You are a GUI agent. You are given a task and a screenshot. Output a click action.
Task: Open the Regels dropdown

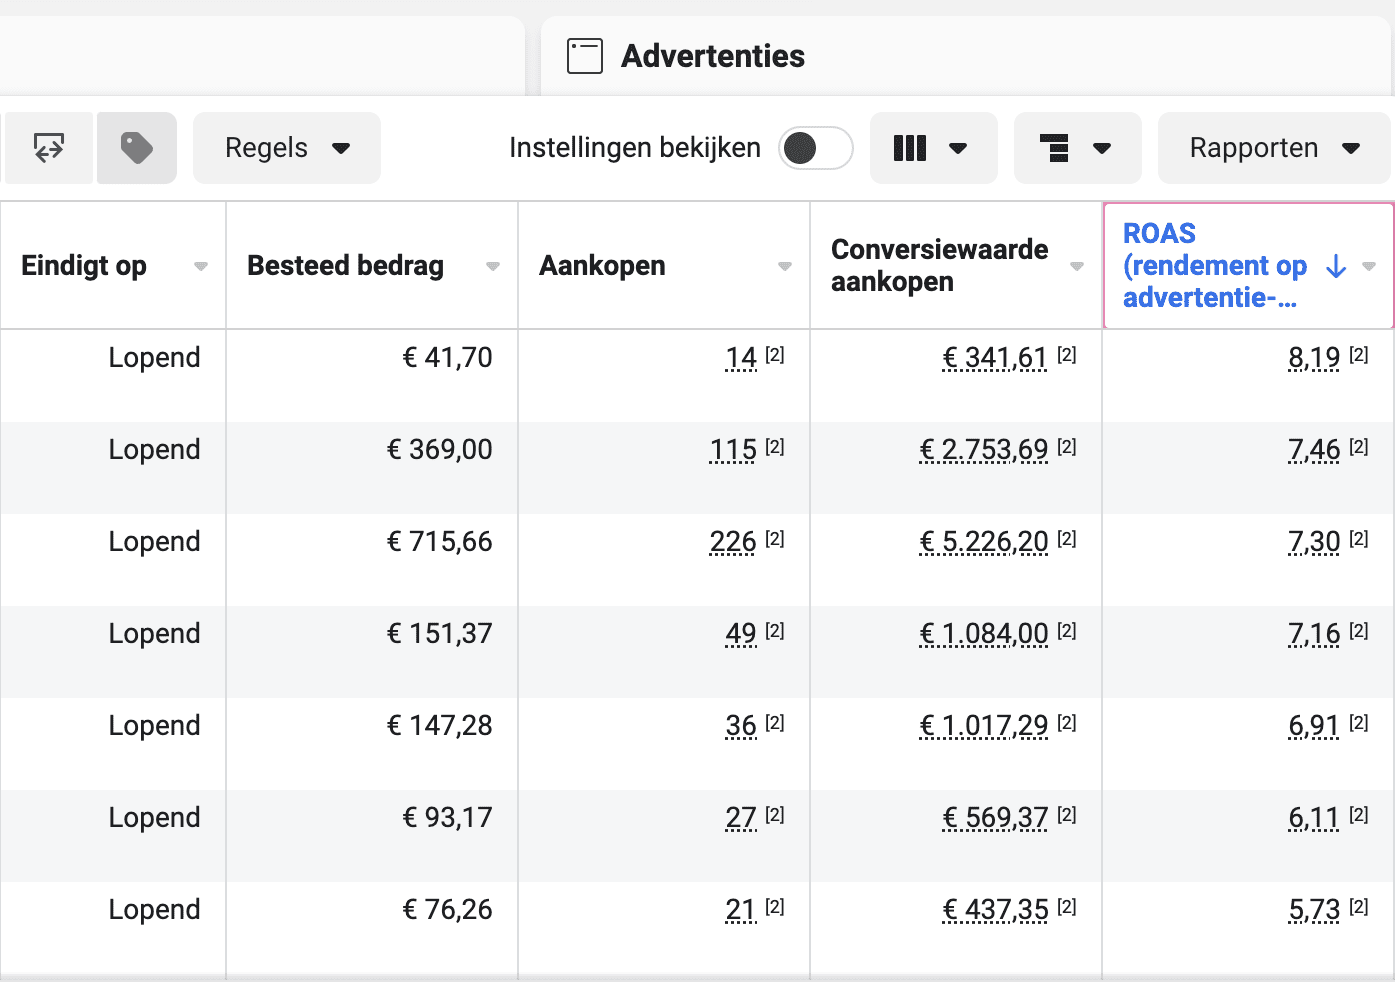pyautogui.click(x=287, y=148)
